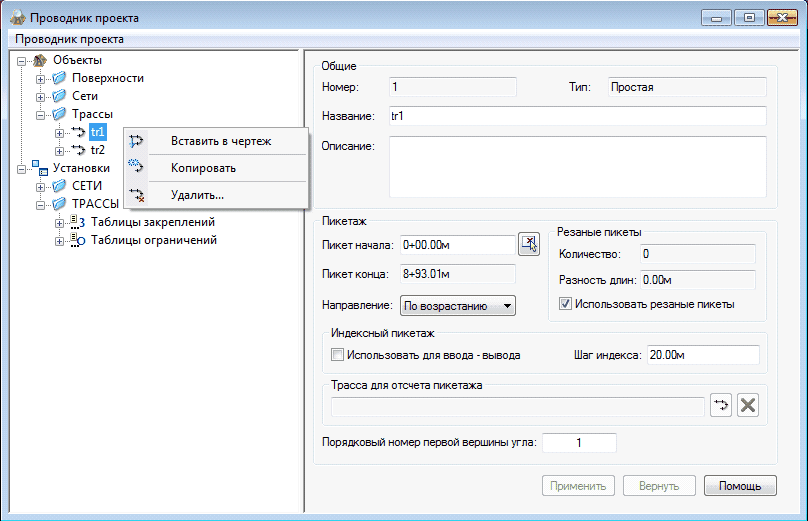Click the Поверхности folder icon
808x521 pixels.
click(x=59, y=78)
